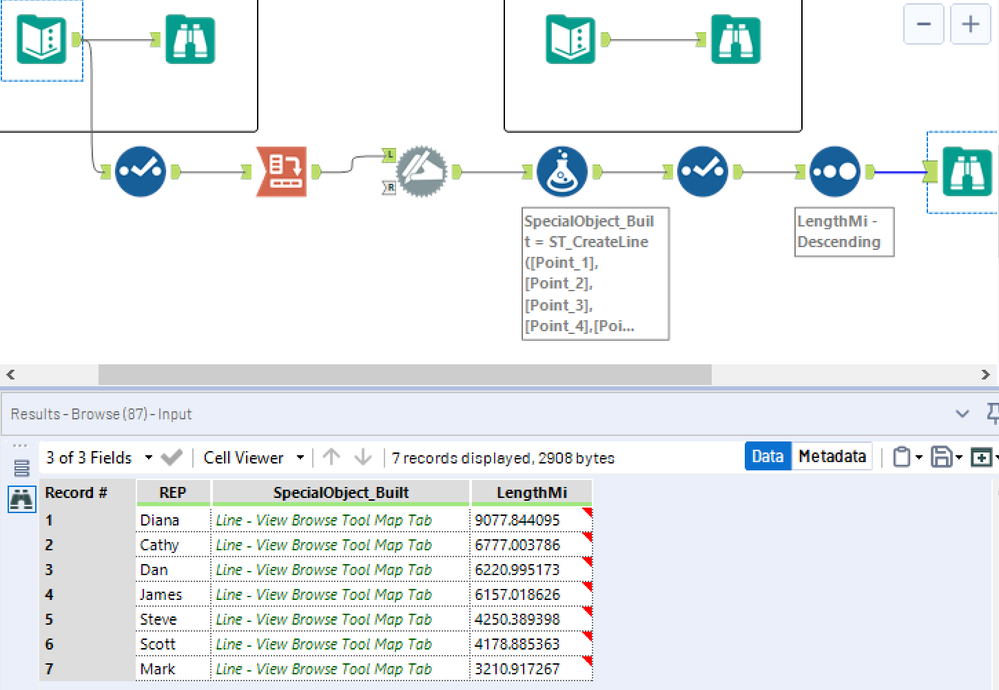999x690 pixels.
Task: Go to next record with down arrow
Action: point(363,457)
